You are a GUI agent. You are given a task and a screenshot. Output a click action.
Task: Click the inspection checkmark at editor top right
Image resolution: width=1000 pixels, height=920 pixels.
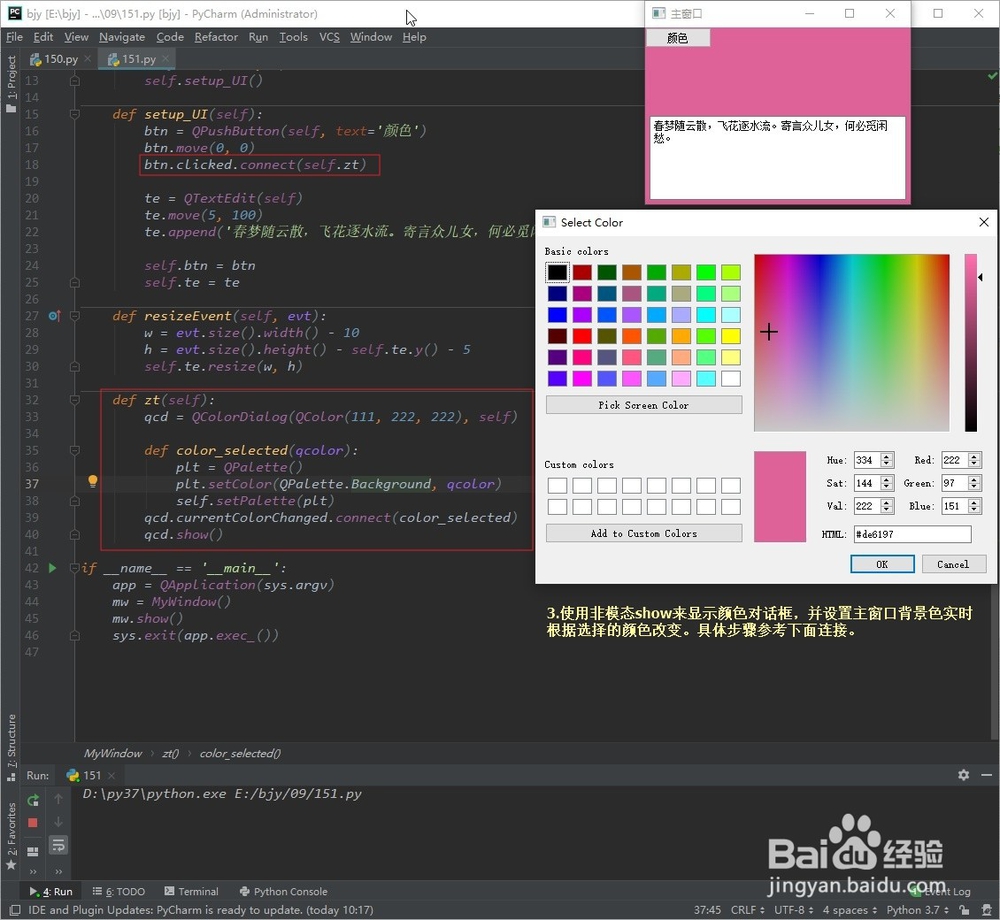click(992, 76)
